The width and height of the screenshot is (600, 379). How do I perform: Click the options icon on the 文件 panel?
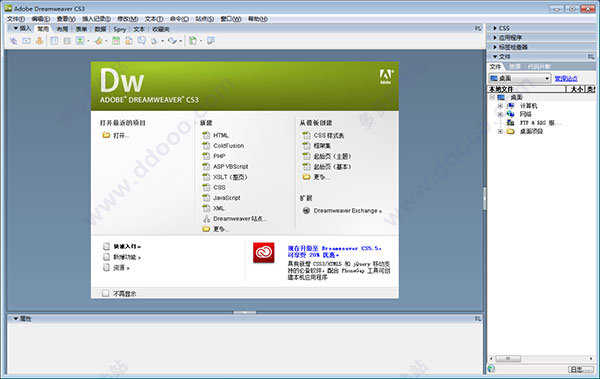[591, 57]
